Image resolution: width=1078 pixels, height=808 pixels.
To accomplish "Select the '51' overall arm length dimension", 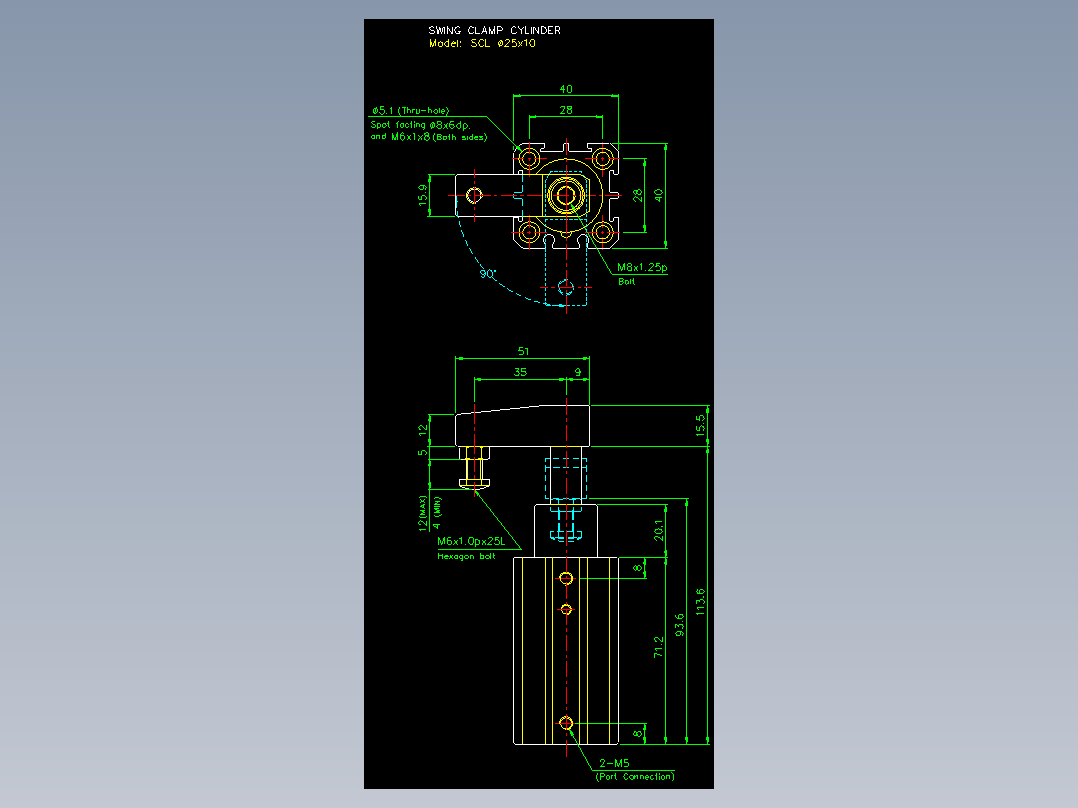I will tap(523, 351).
